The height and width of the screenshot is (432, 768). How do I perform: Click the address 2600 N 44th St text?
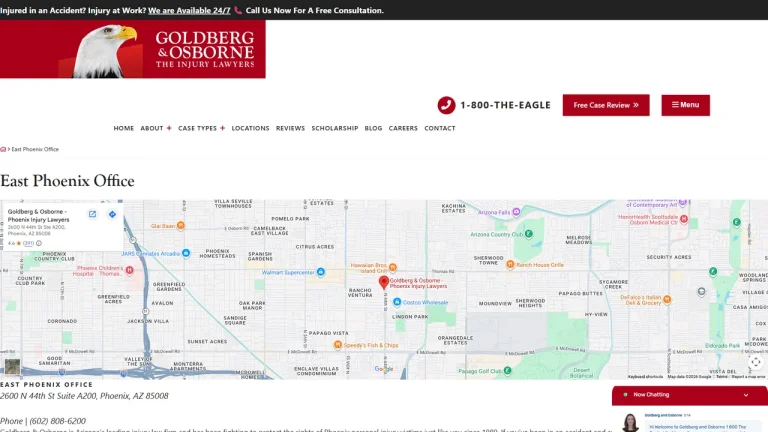[x=84, y=396]
